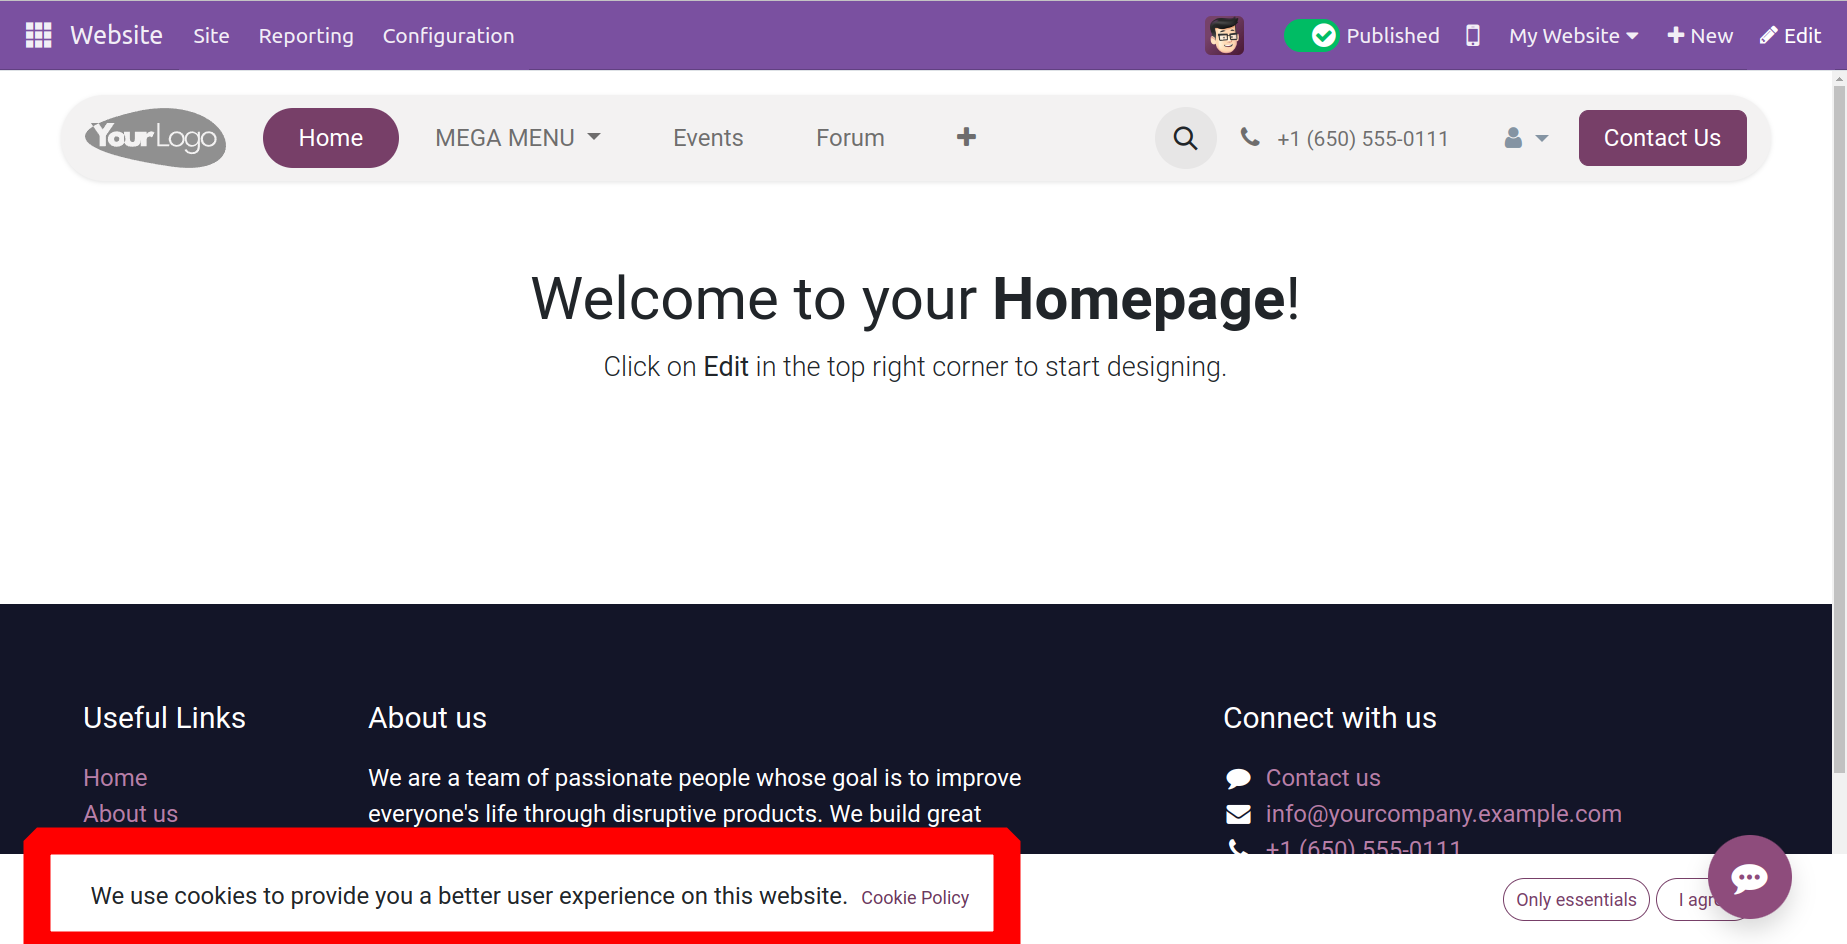This screenshot has width=1847, height=944.
Task: Toggle the Published switch off
Action: pos(1311,36)
